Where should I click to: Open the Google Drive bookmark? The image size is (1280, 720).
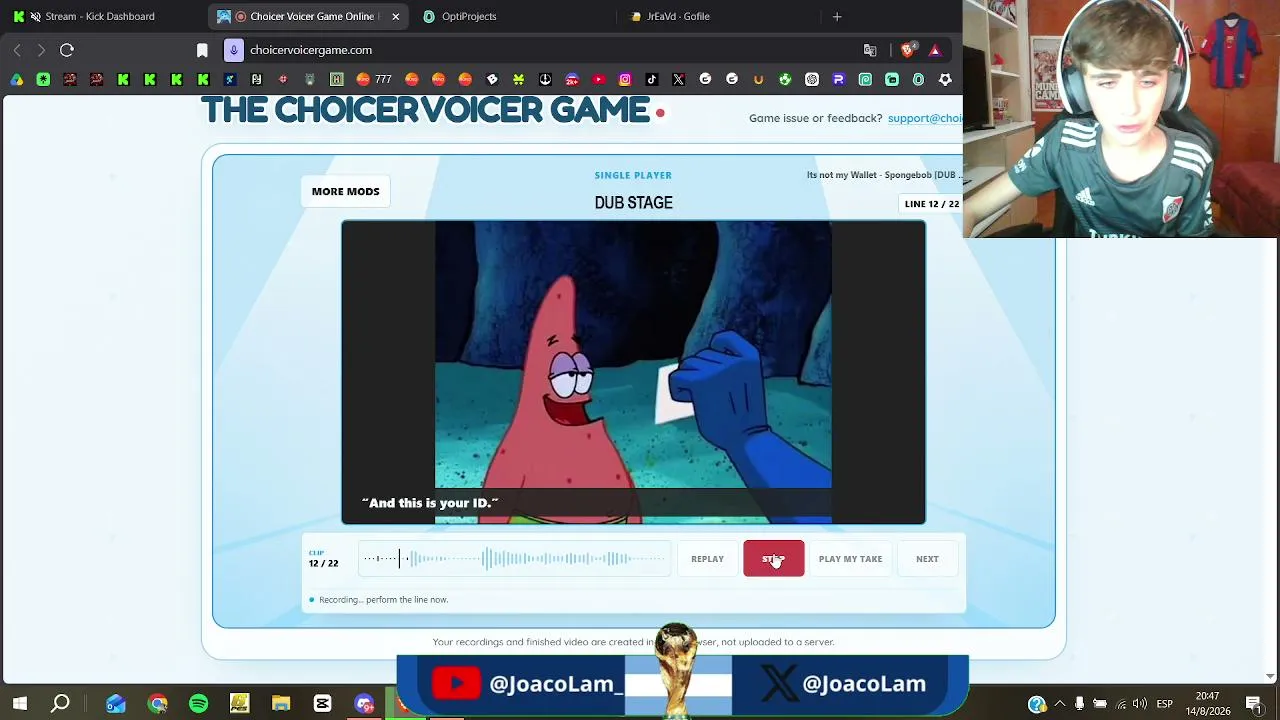17,80
